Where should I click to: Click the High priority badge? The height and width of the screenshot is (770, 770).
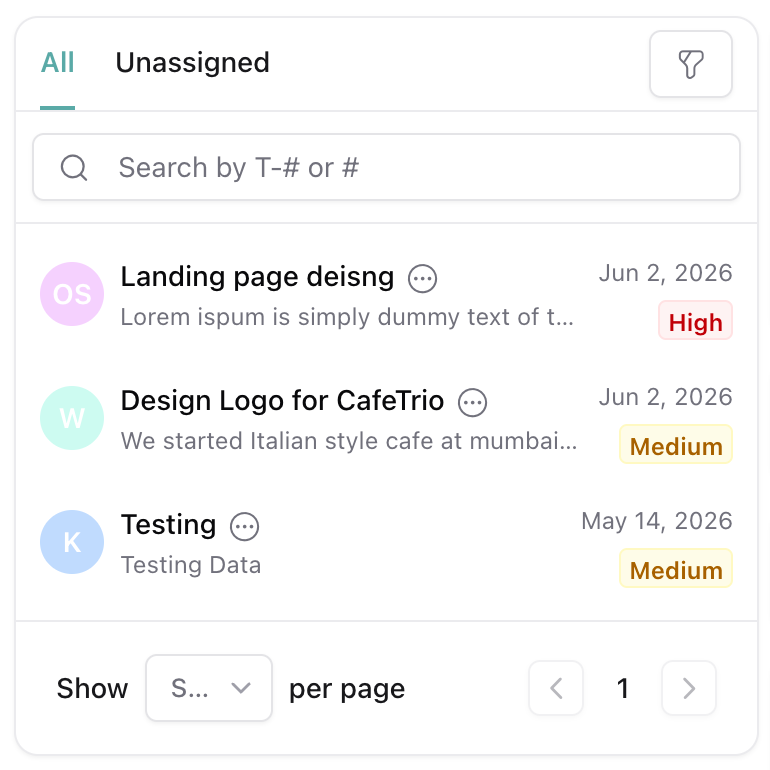tap(695, 320)
